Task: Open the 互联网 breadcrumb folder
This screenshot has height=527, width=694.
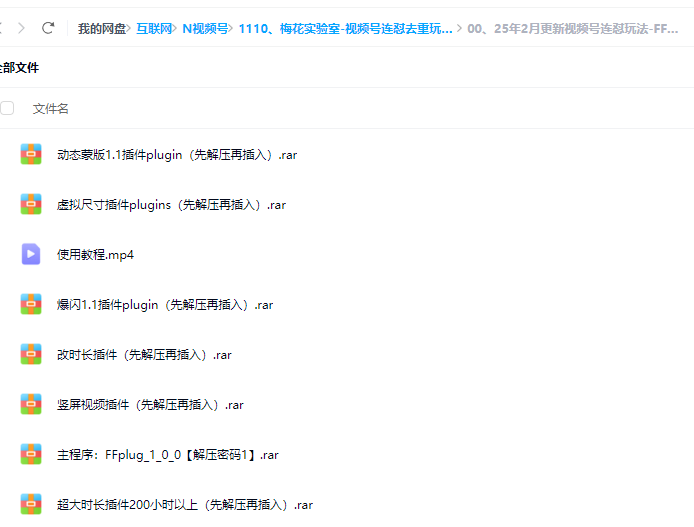Action: [153, 29]
